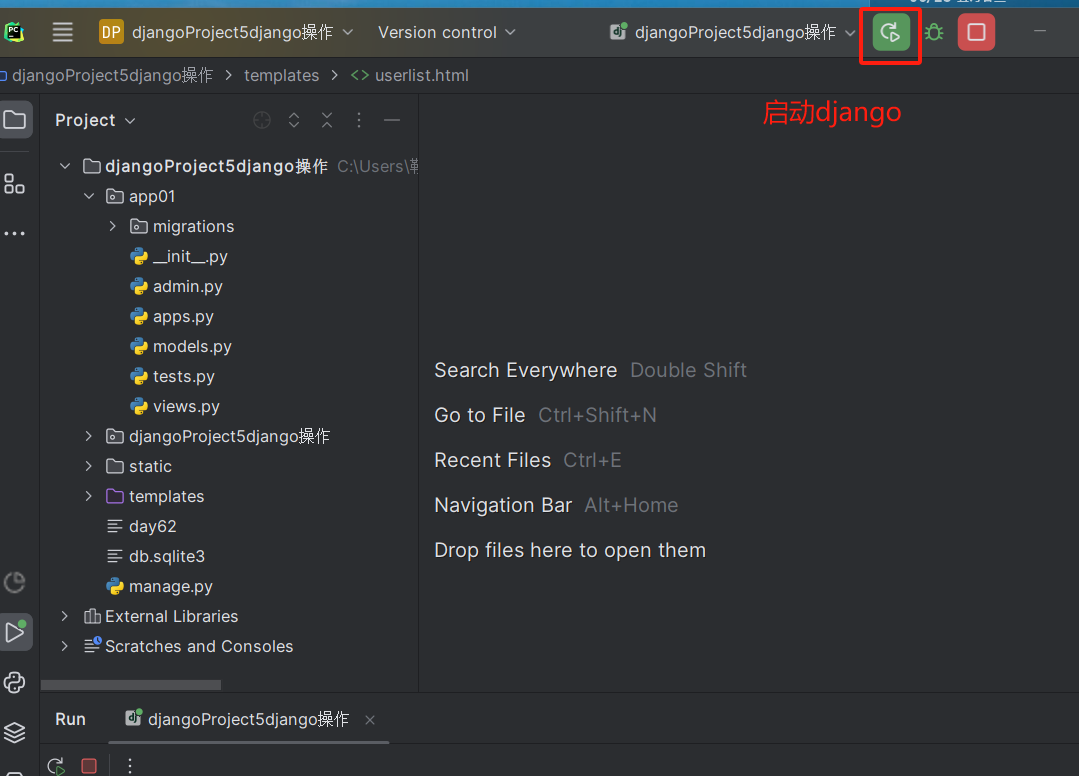The image size is (1079, 776).
Task: Click the templates breadcrumb in the navigation bar
Action: click(281, 76)
